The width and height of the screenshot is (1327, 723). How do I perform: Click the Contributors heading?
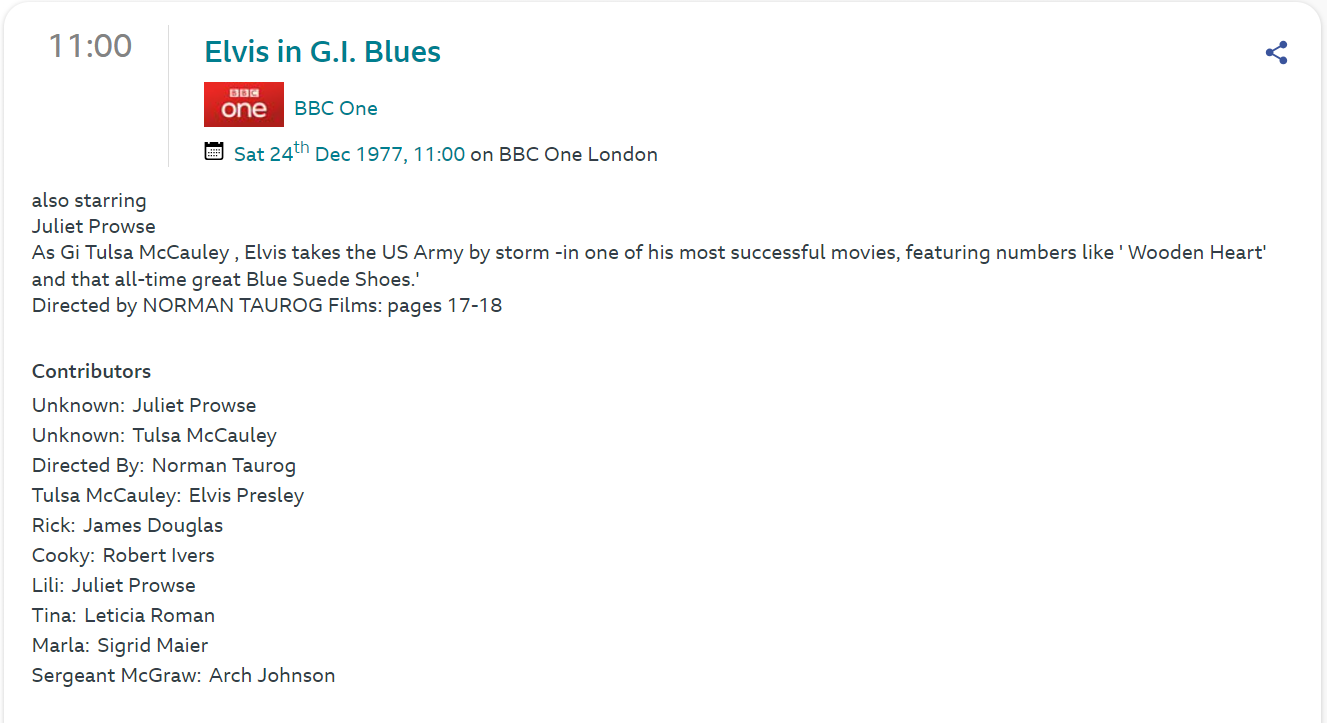[91, 371]
